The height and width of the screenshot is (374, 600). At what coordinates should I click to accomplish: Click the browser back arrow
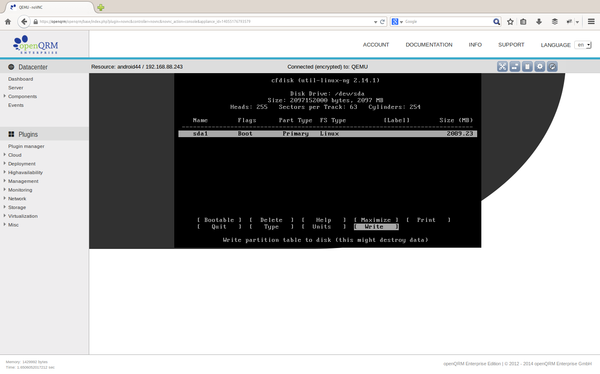click(24, 22)
